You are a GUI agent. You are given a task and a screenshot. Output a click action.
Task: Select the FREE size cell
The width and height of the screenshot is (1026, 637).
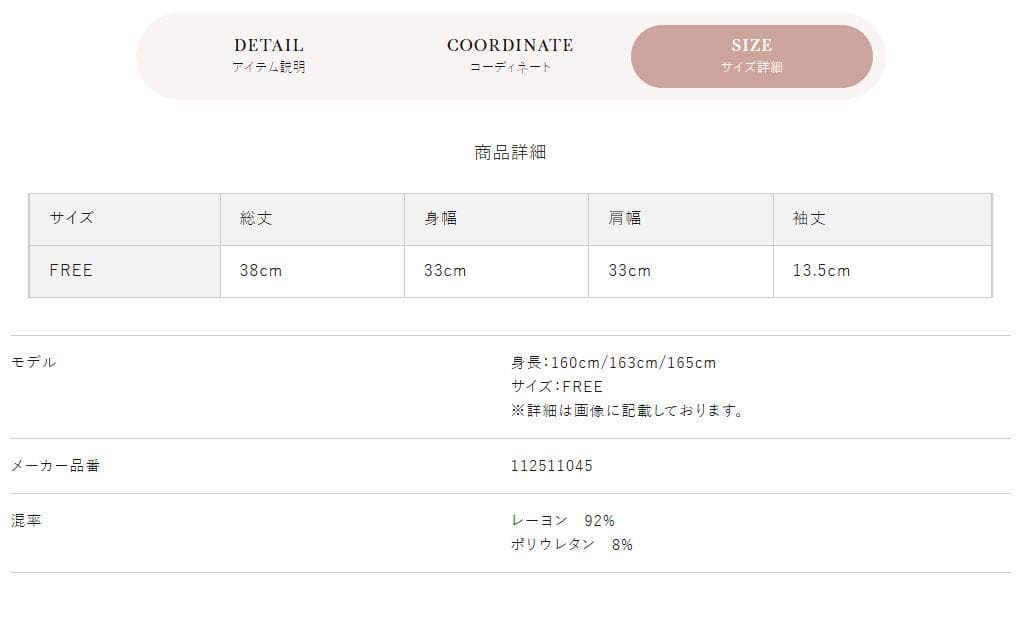click(x=124, y=271)
